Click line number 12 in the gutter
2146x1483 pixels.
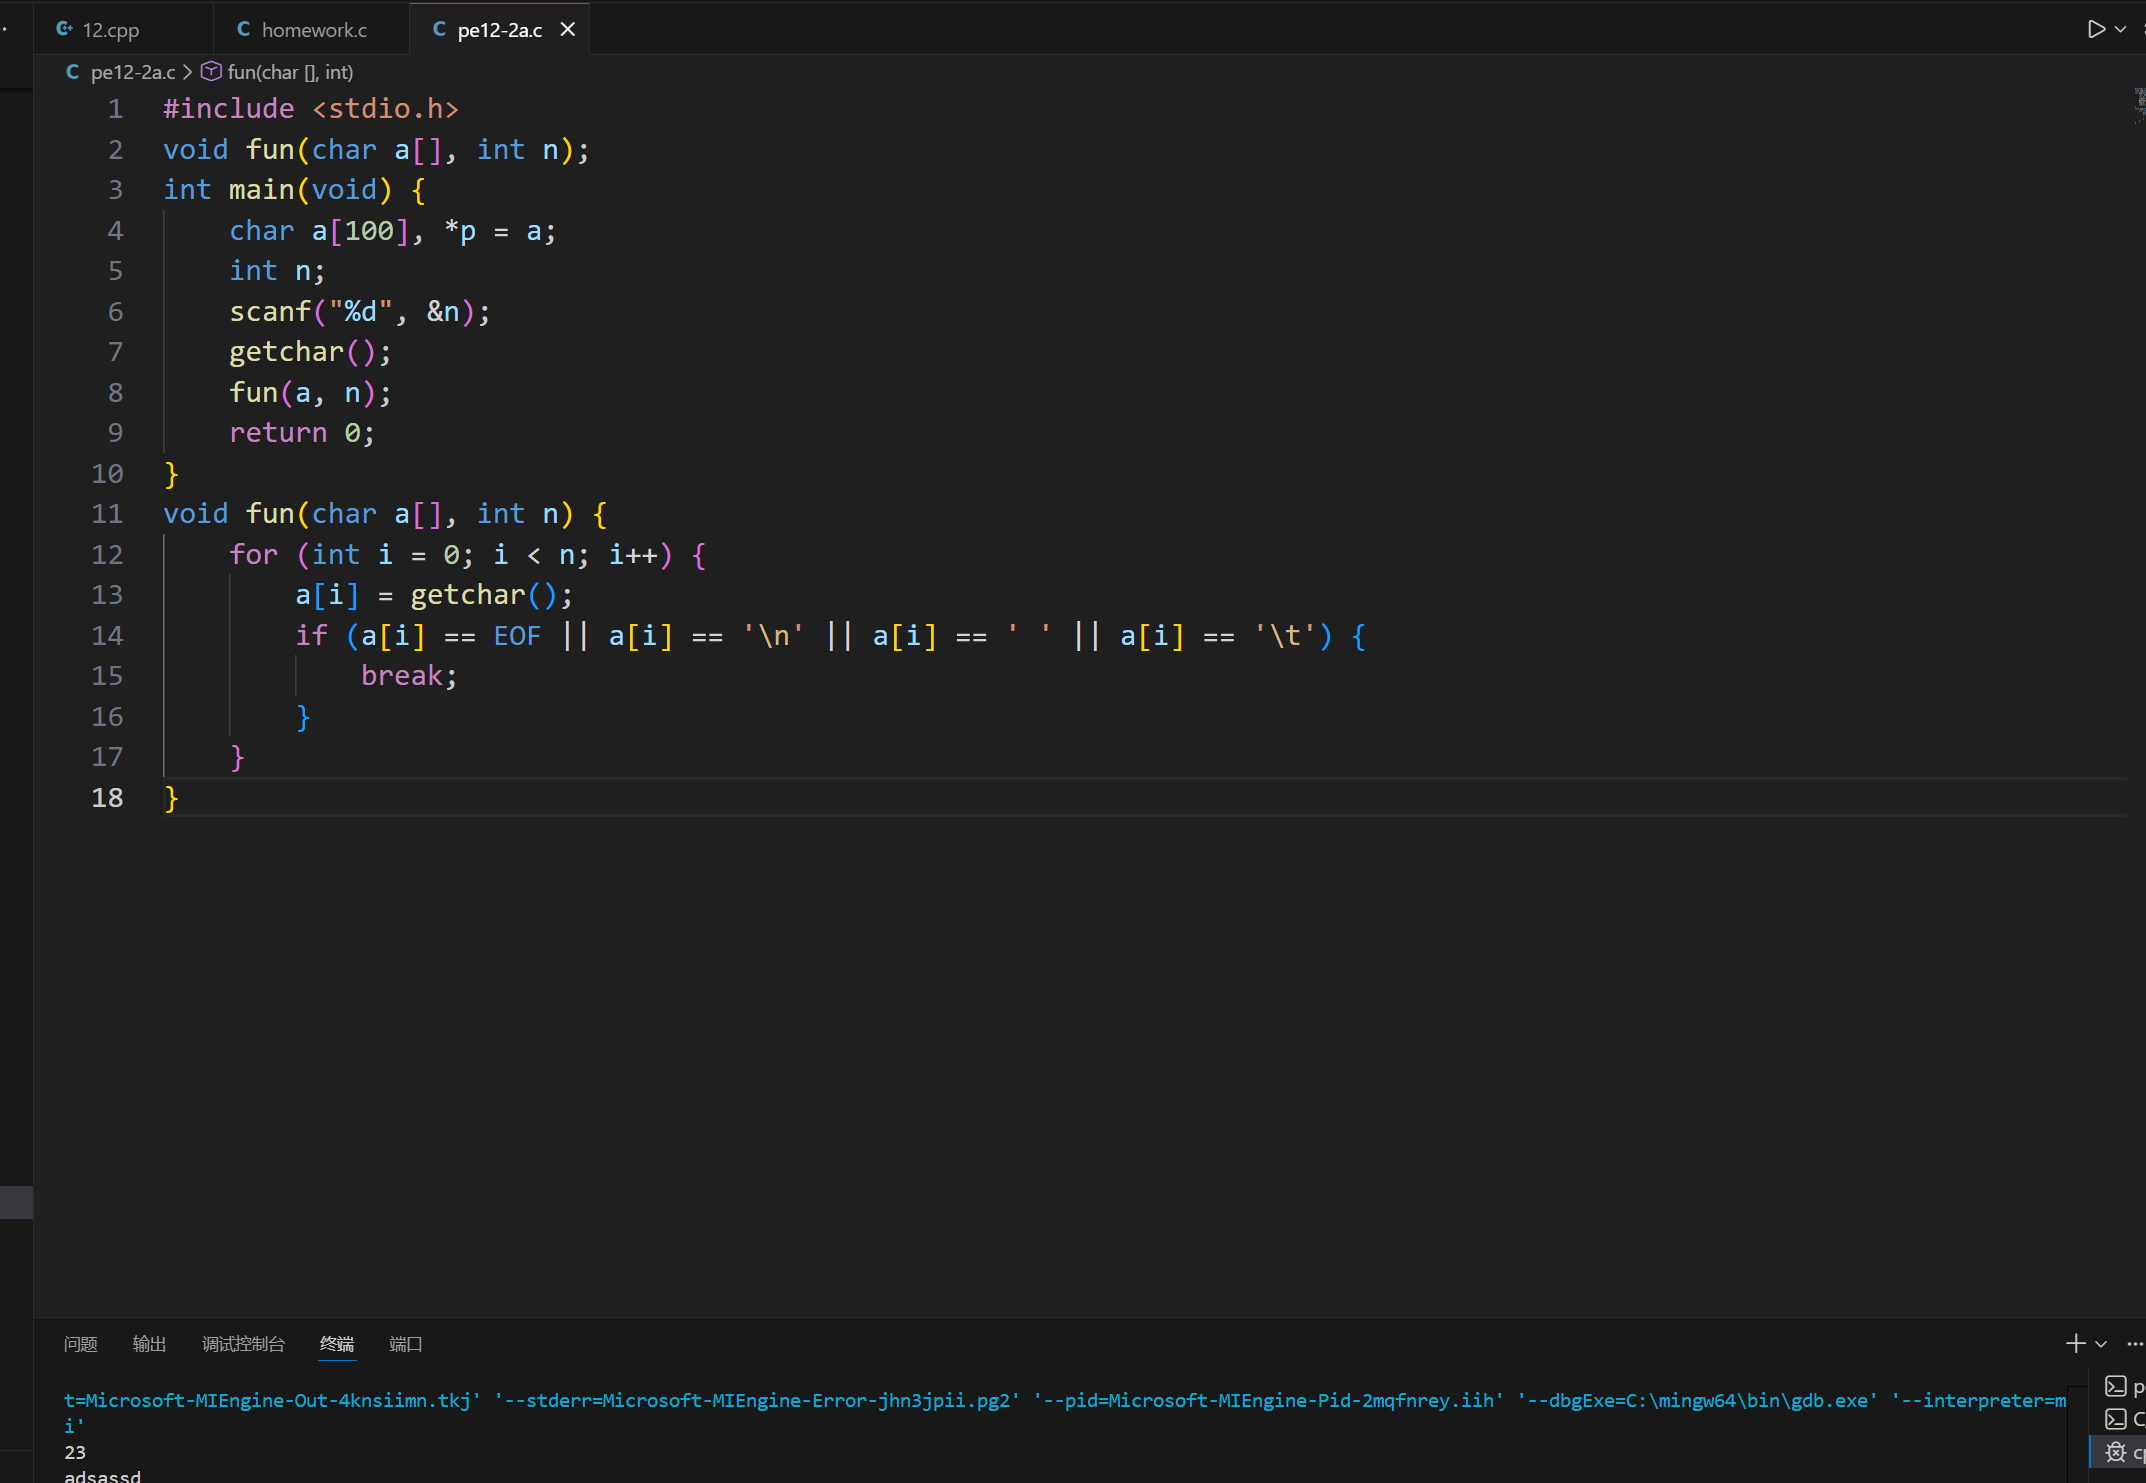(x=107, y=554)
